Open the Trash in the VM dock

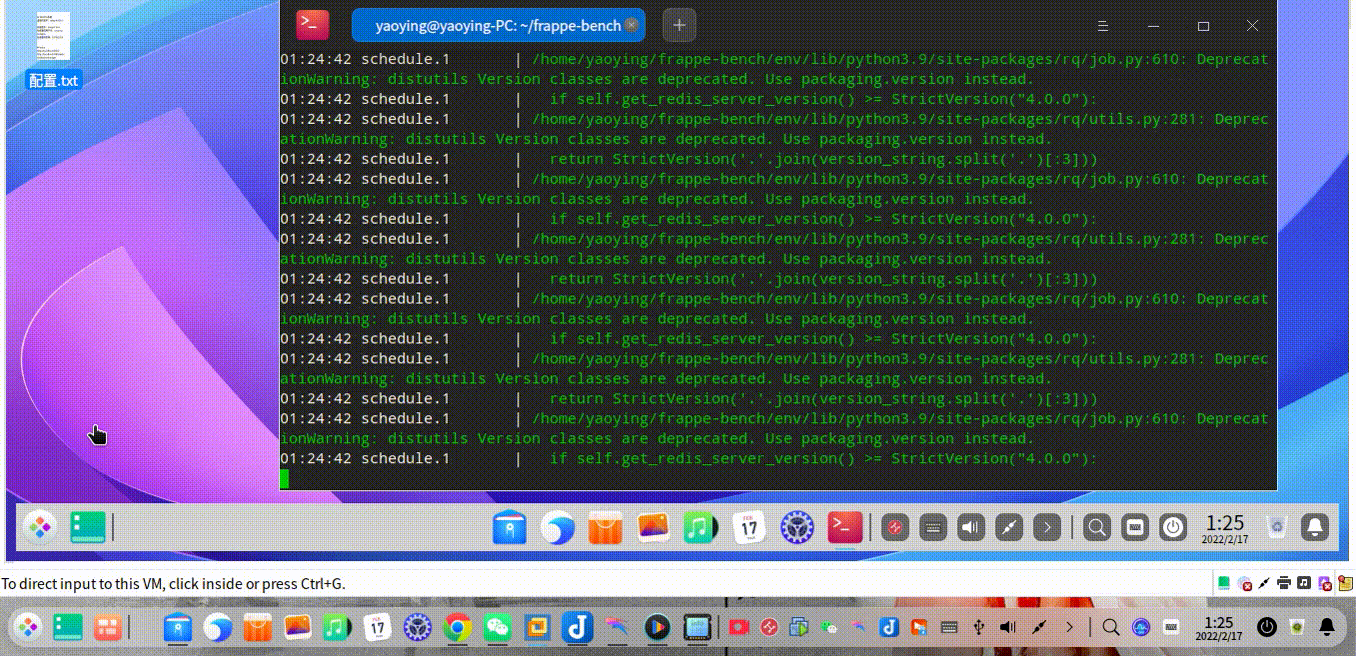click(x=1276, y=527)
